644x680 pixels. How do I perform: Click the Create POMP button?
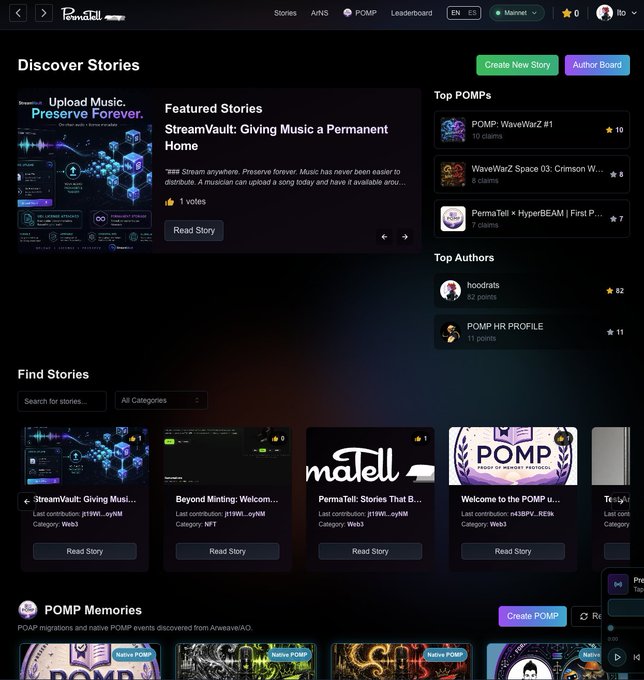coord(532,616)
